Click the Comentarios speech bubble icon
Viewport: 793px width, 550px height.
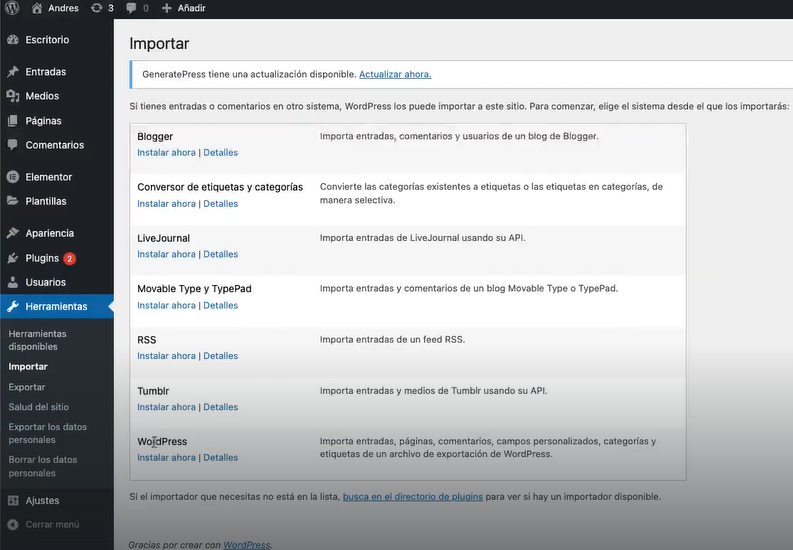tap(13, 145)
